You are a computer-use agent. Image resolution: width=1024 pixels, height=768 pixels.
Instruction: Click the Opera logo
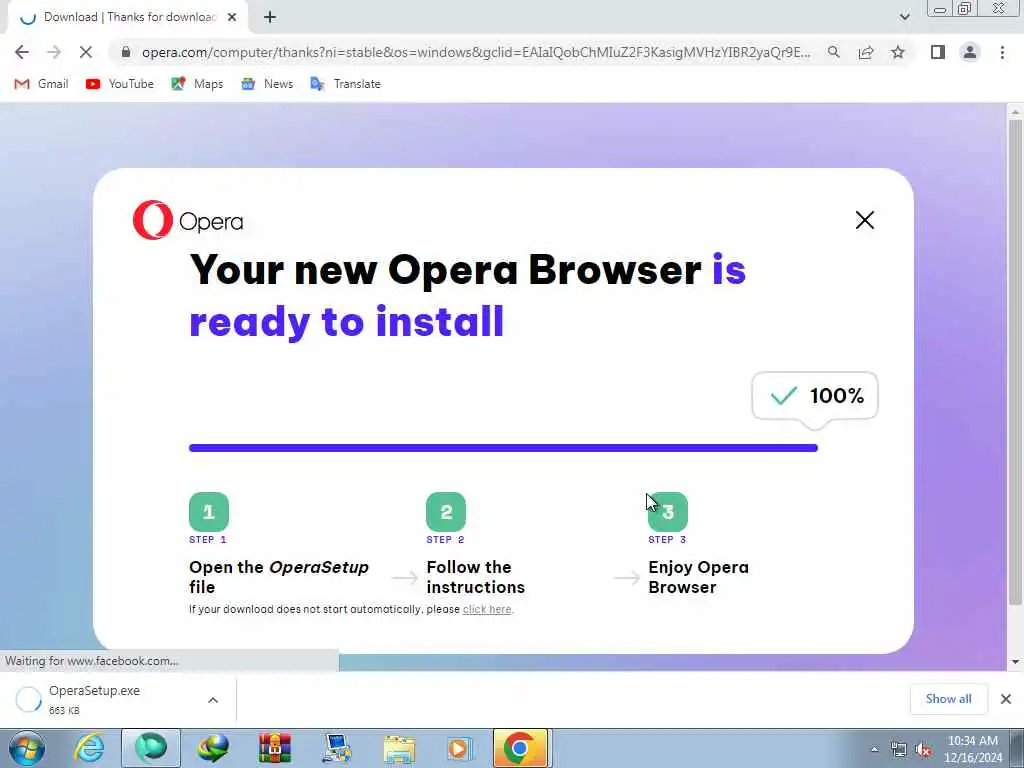(x=188, y=220)
